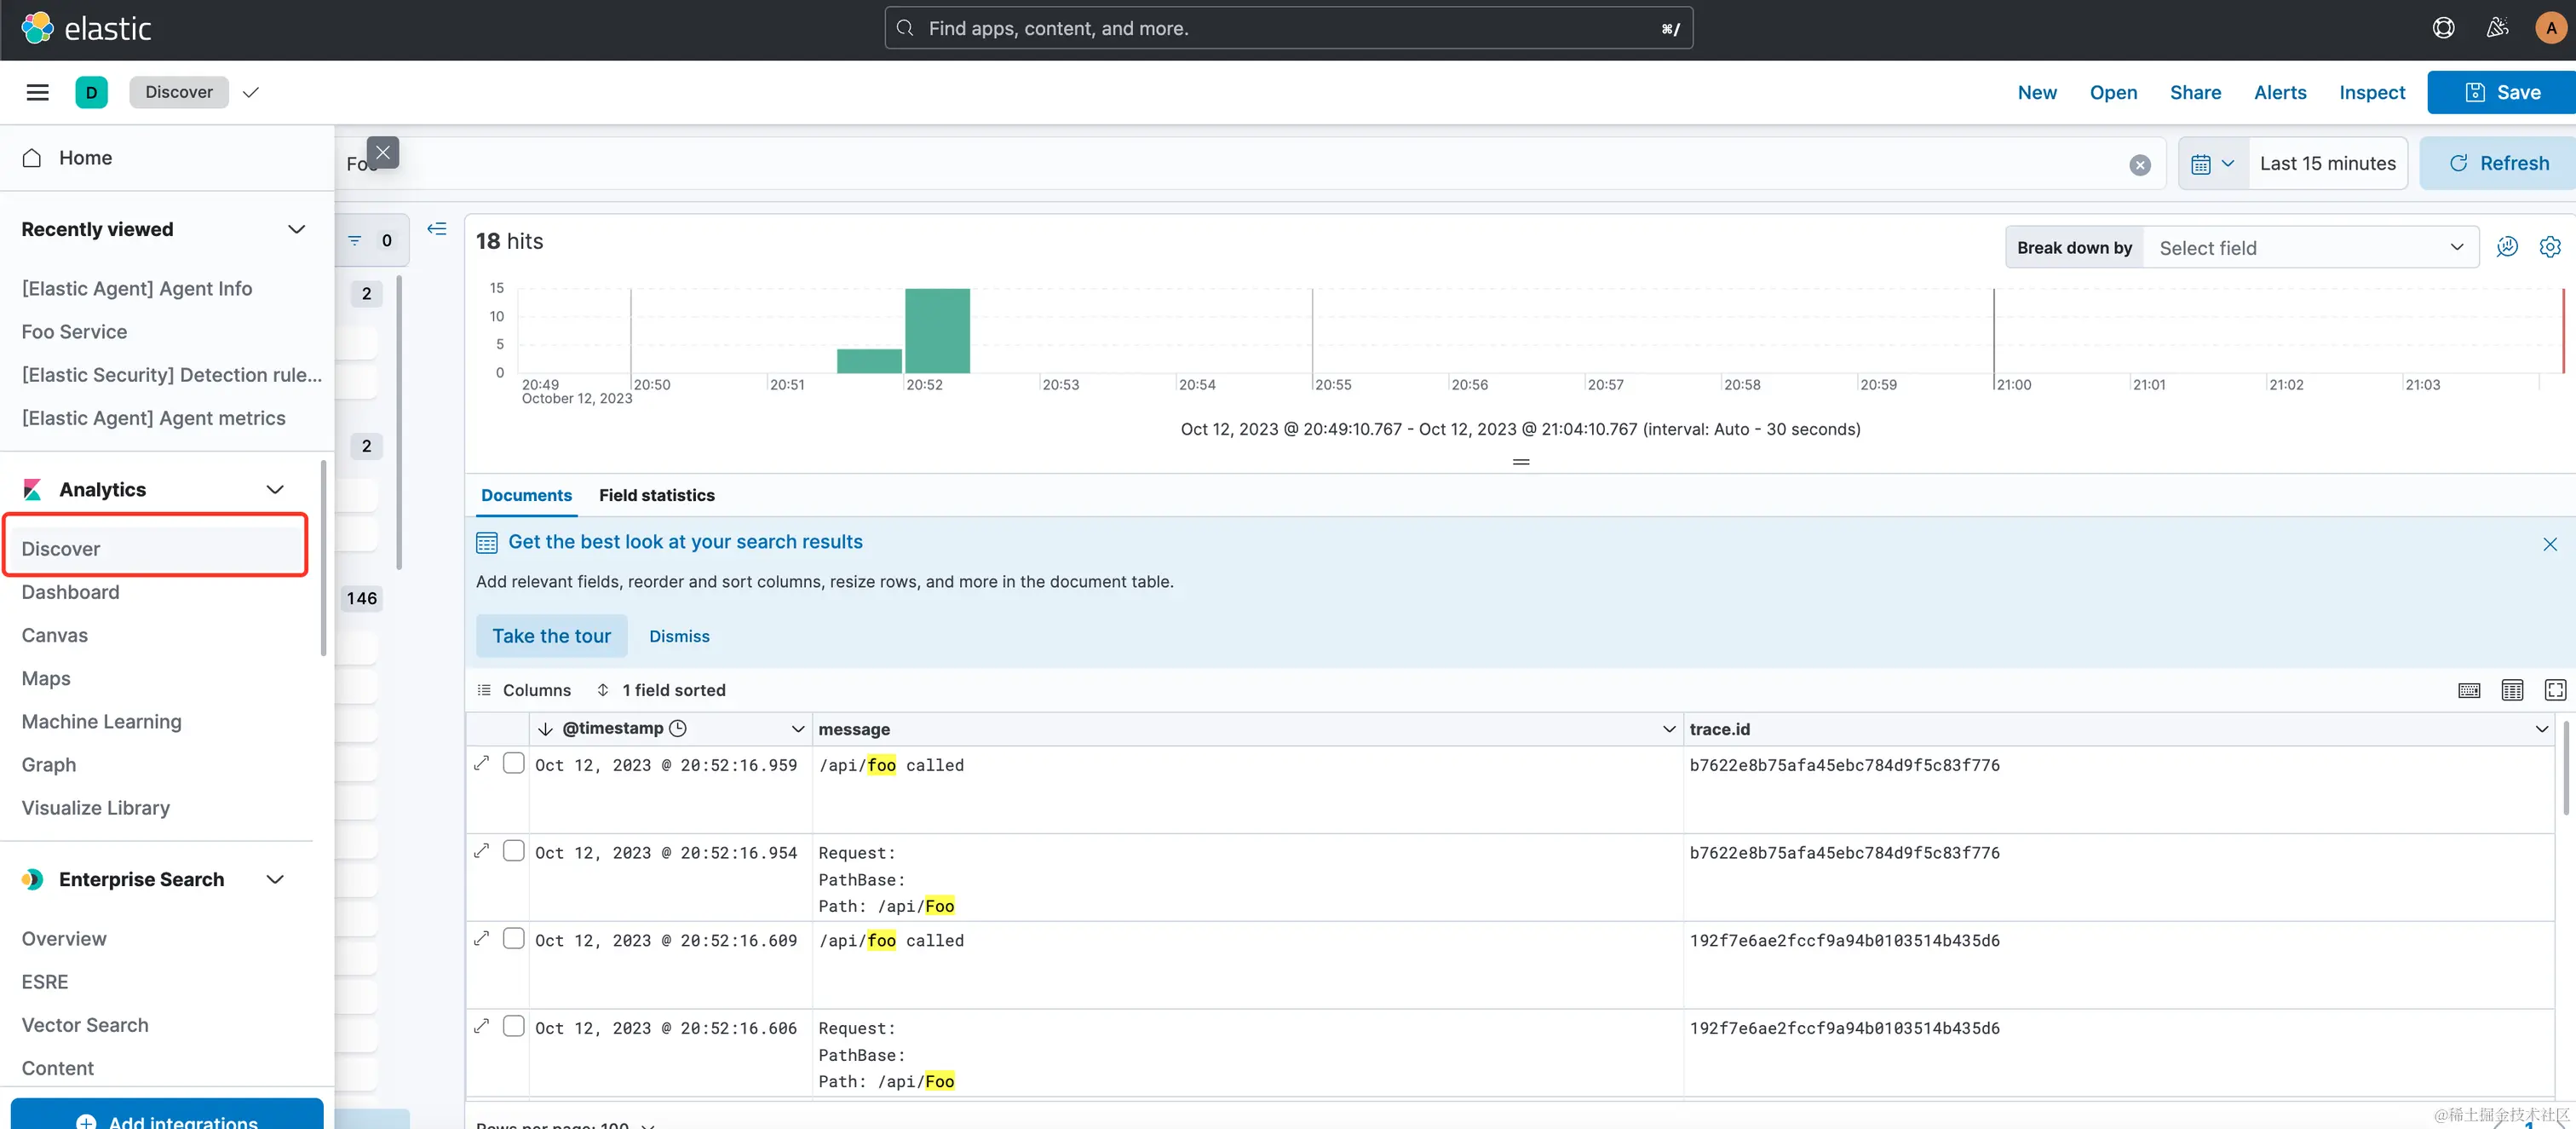Open the hamburger navigation menu icon

click(37, 92)
